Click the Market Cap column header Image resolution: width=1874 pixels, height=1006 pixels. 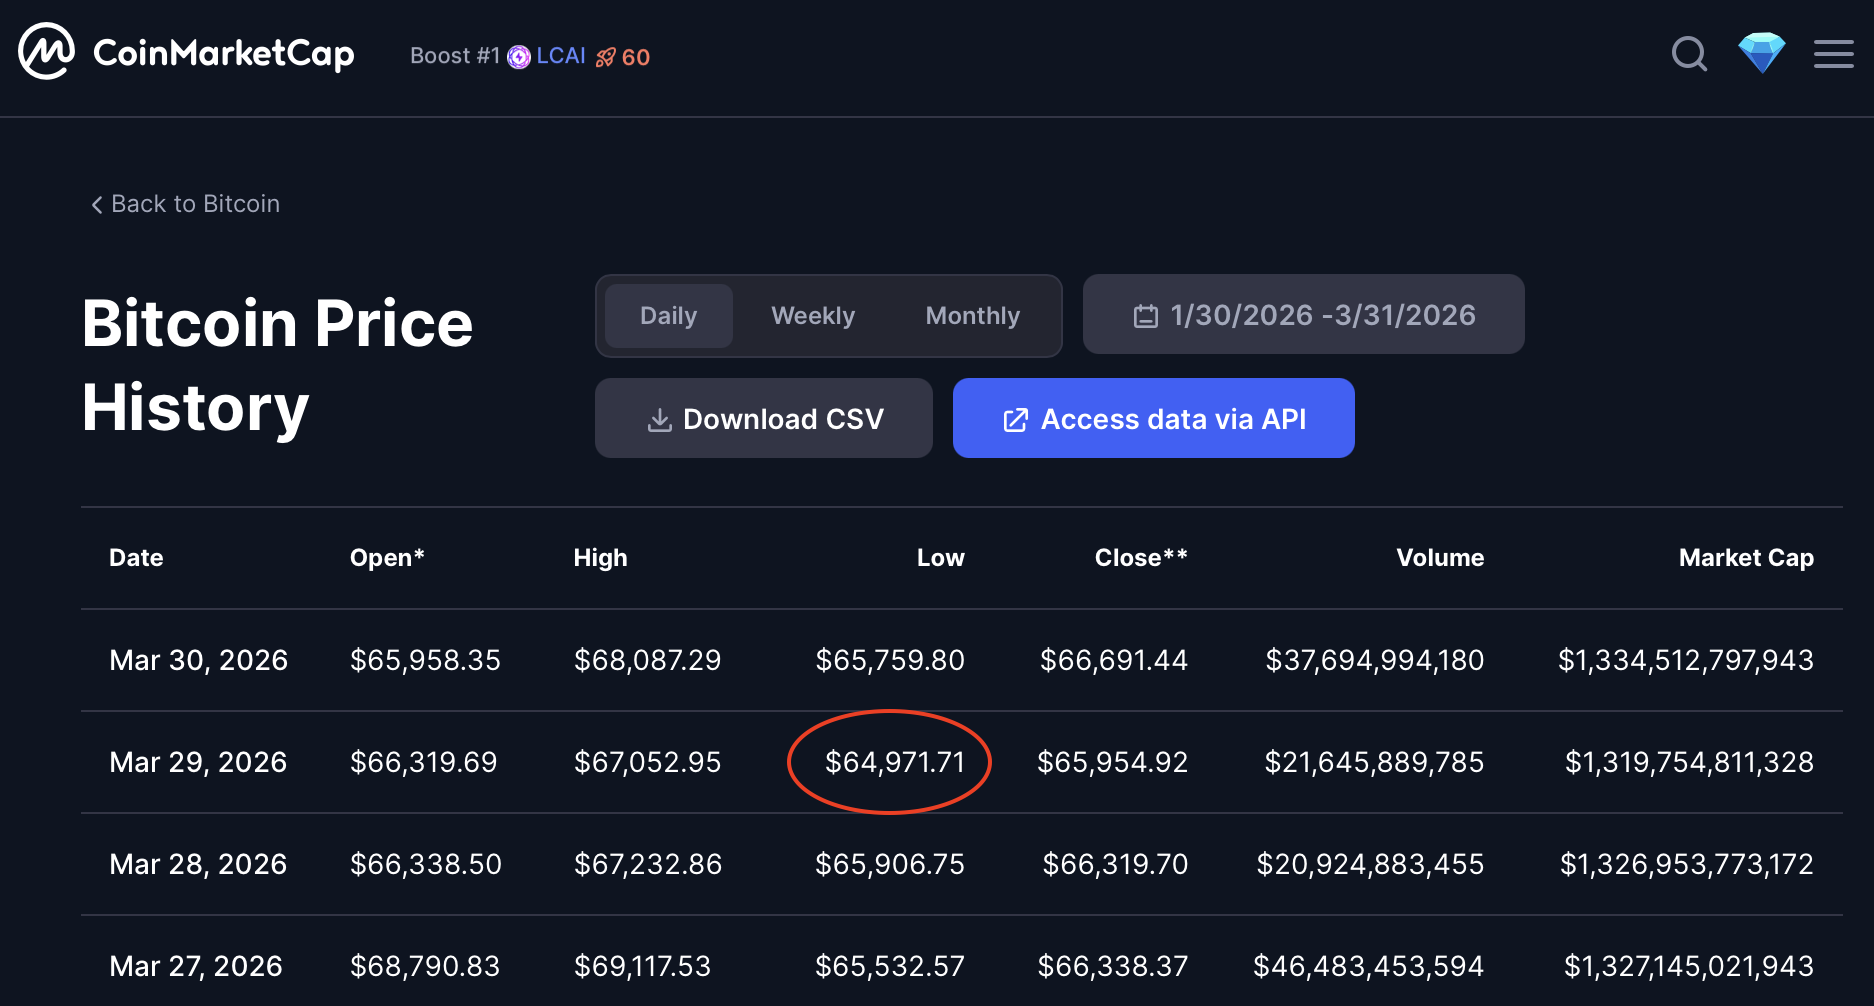click(x=1745, y=558)
